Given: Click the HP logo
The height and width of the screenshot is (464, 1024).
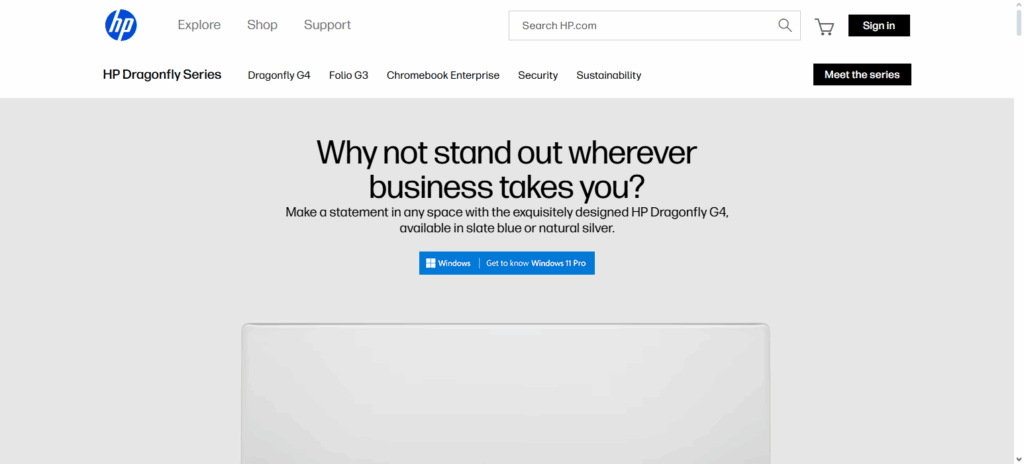Looking at the screenshot, I should click(121, 25).
